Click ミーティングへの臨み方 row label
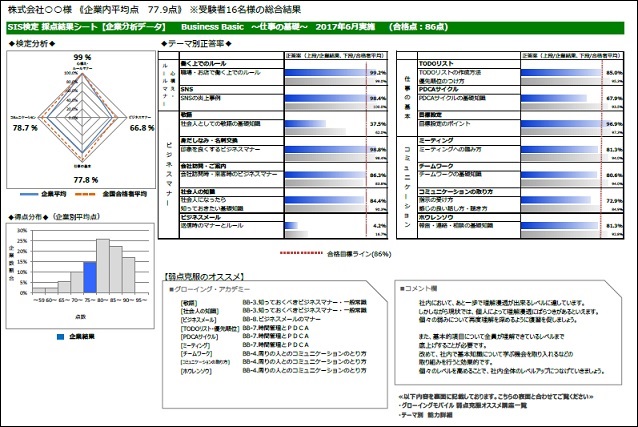 pyautogui.click(x=450, y=149)
